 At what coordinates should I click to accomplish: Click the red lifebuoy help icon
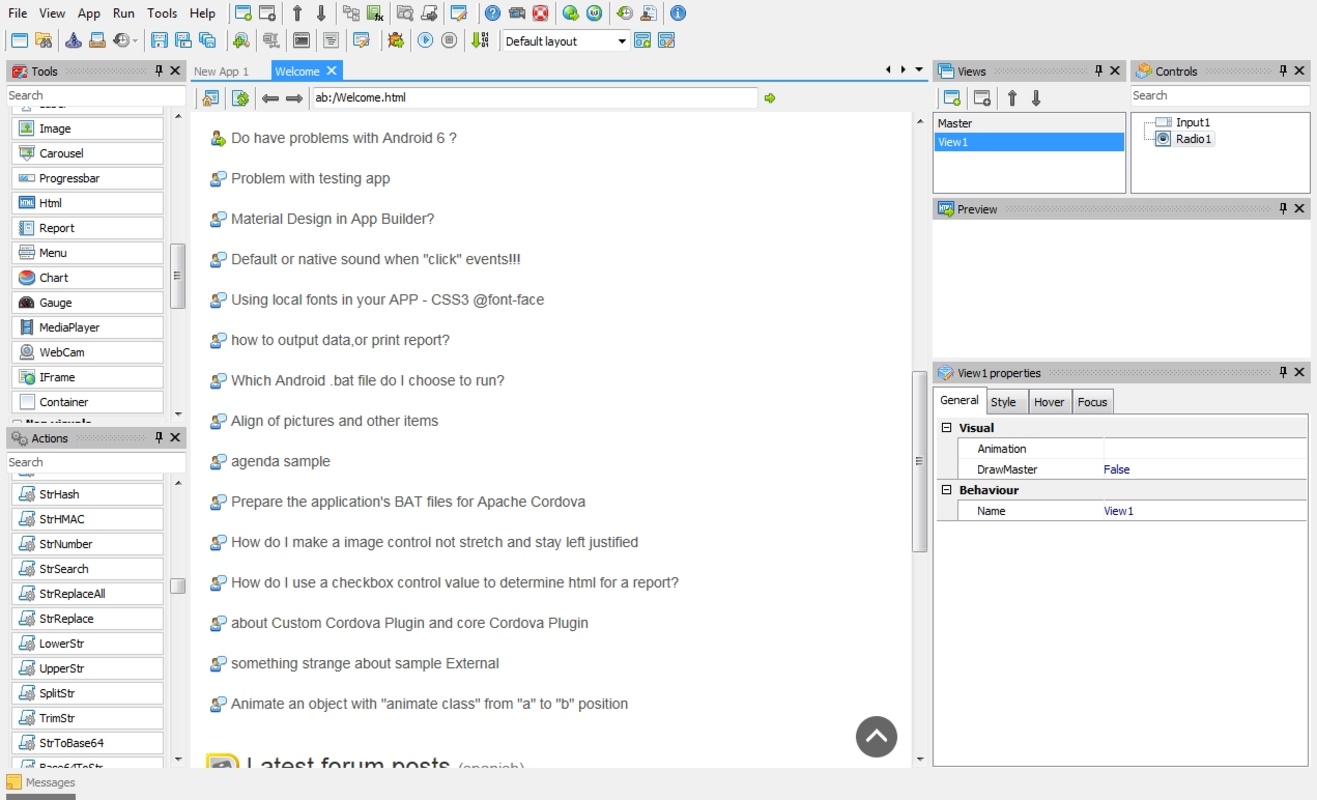540,14
